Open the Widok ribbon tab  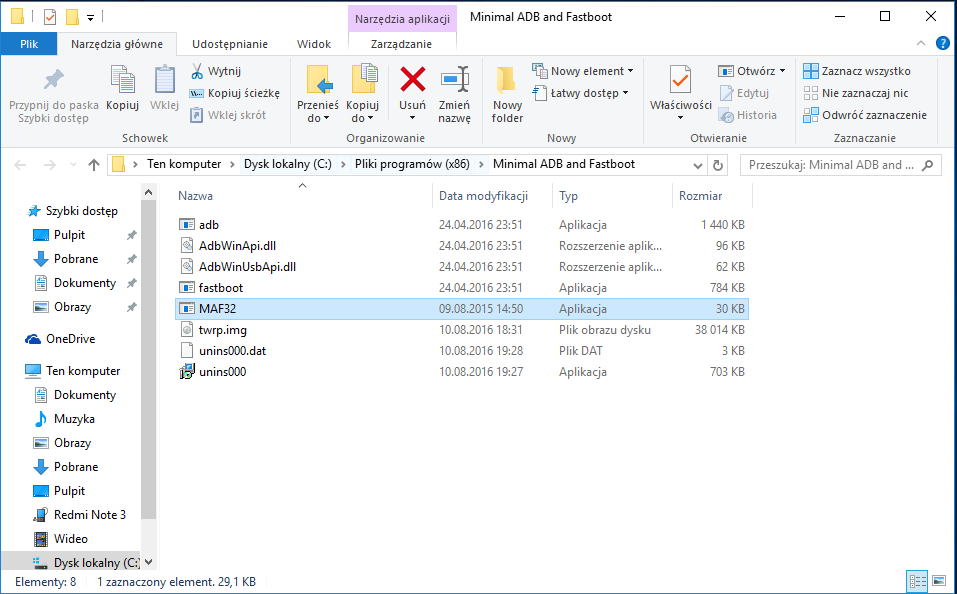click(314, 44)
